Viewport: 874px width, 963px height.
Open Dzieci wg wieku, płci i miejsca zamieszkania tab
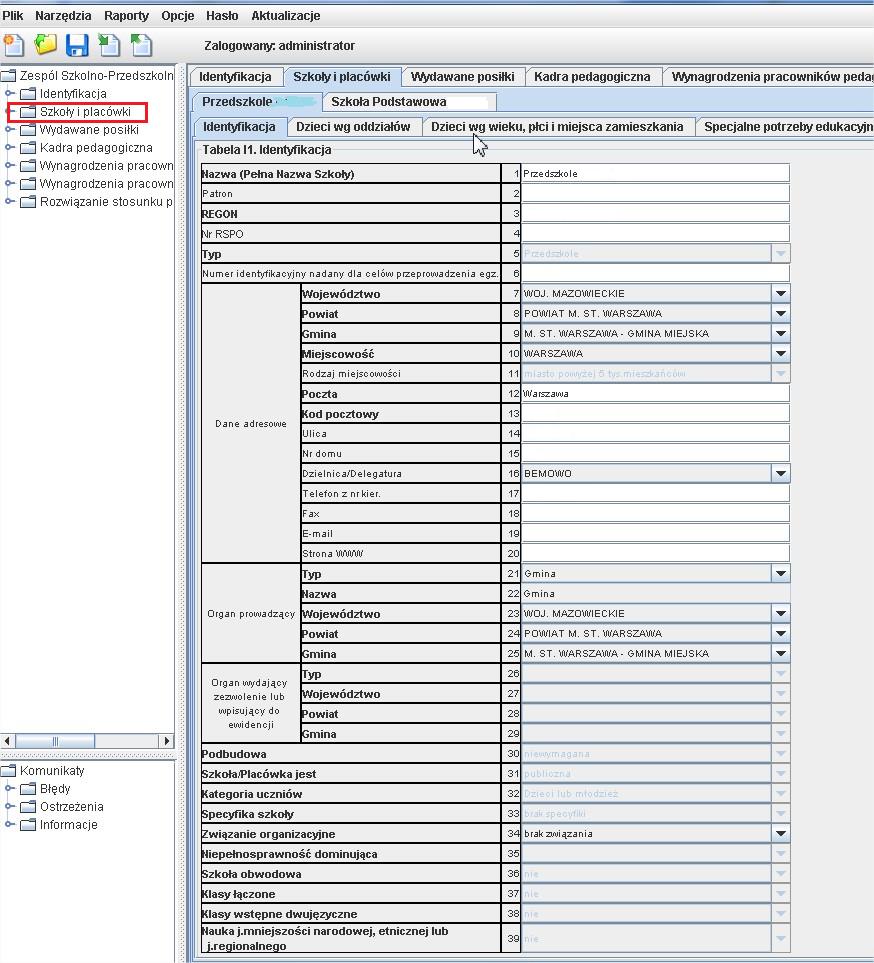(557, 127)
